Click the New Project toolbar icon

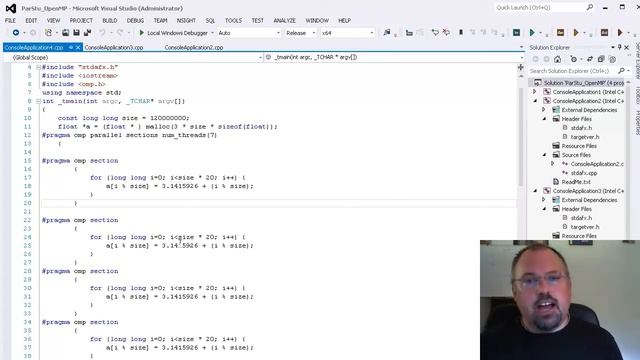click(x=48, y=33)
